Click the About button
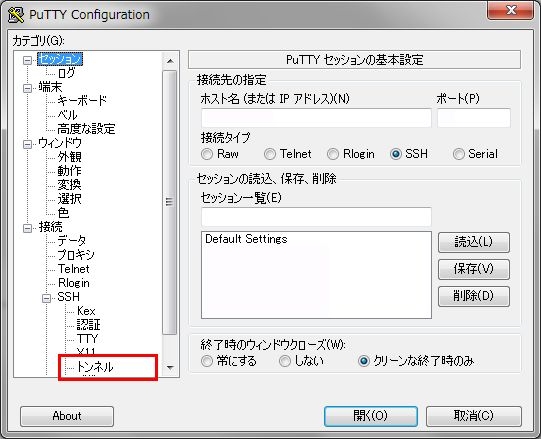The height and width of the screenshot is (439, 541). 67,416
